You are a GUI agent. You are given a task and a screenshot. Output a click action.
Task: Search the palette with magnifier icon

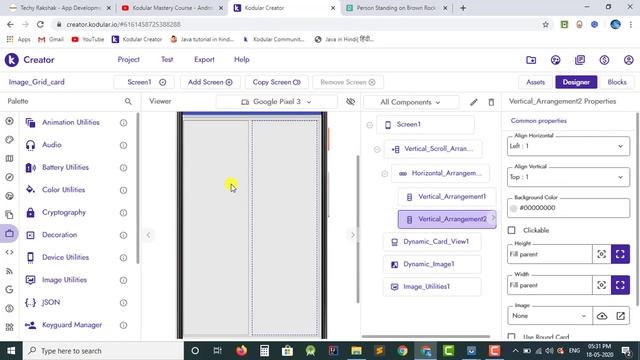(128, 101)
